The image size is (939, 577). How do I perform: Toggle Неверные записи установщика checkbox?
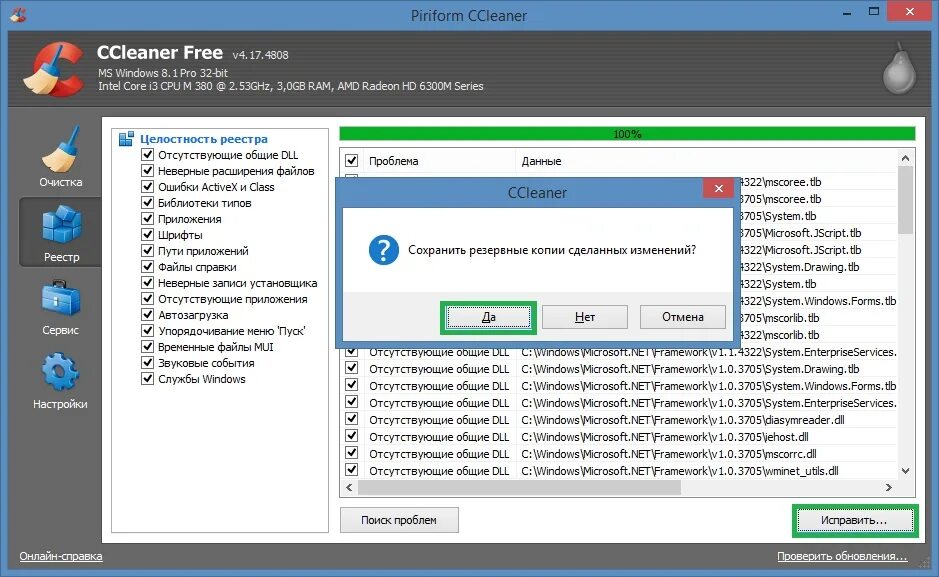pyautogui.click(x=147, y=283)
